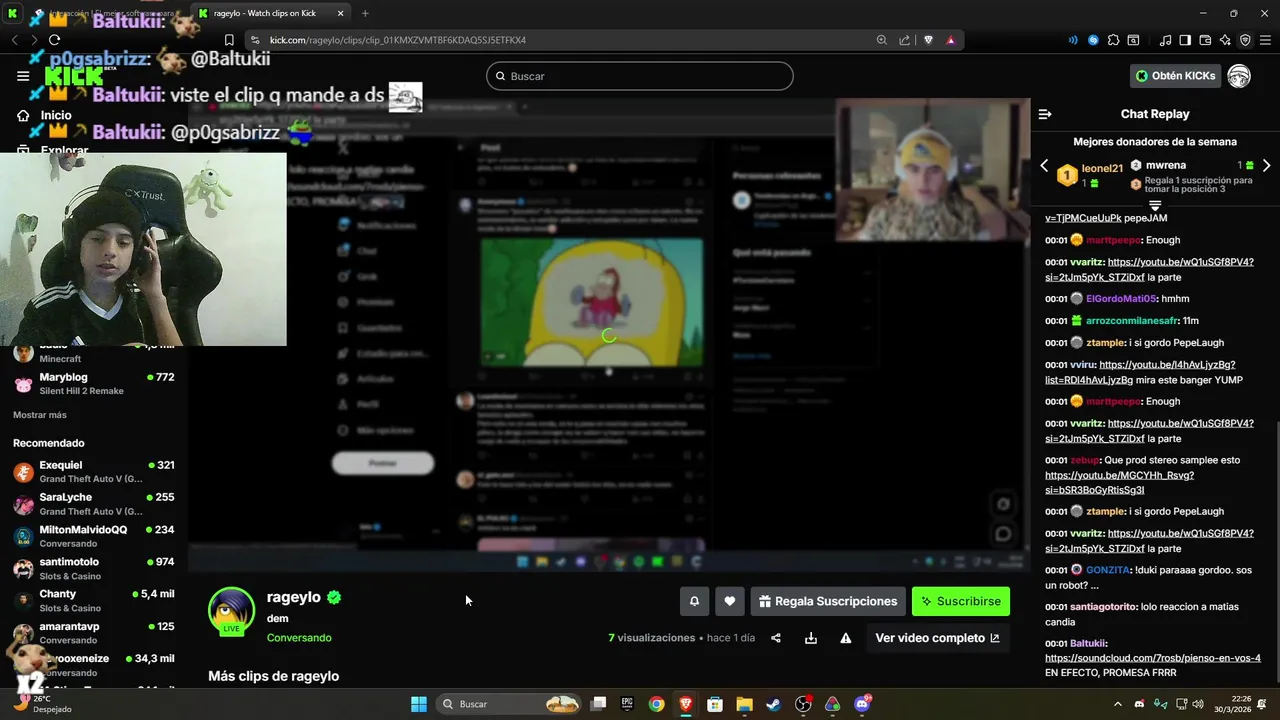The height and width of the screenshot is (720, 1280).
Task: Click the Brave Rewards triangle icon
Action: coord(950,40)
